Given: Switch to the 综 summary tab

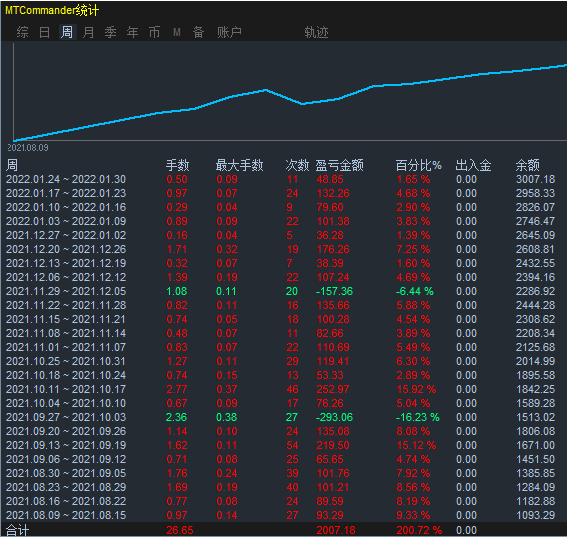Looking at the screenshot, I should tap(22, 32).
